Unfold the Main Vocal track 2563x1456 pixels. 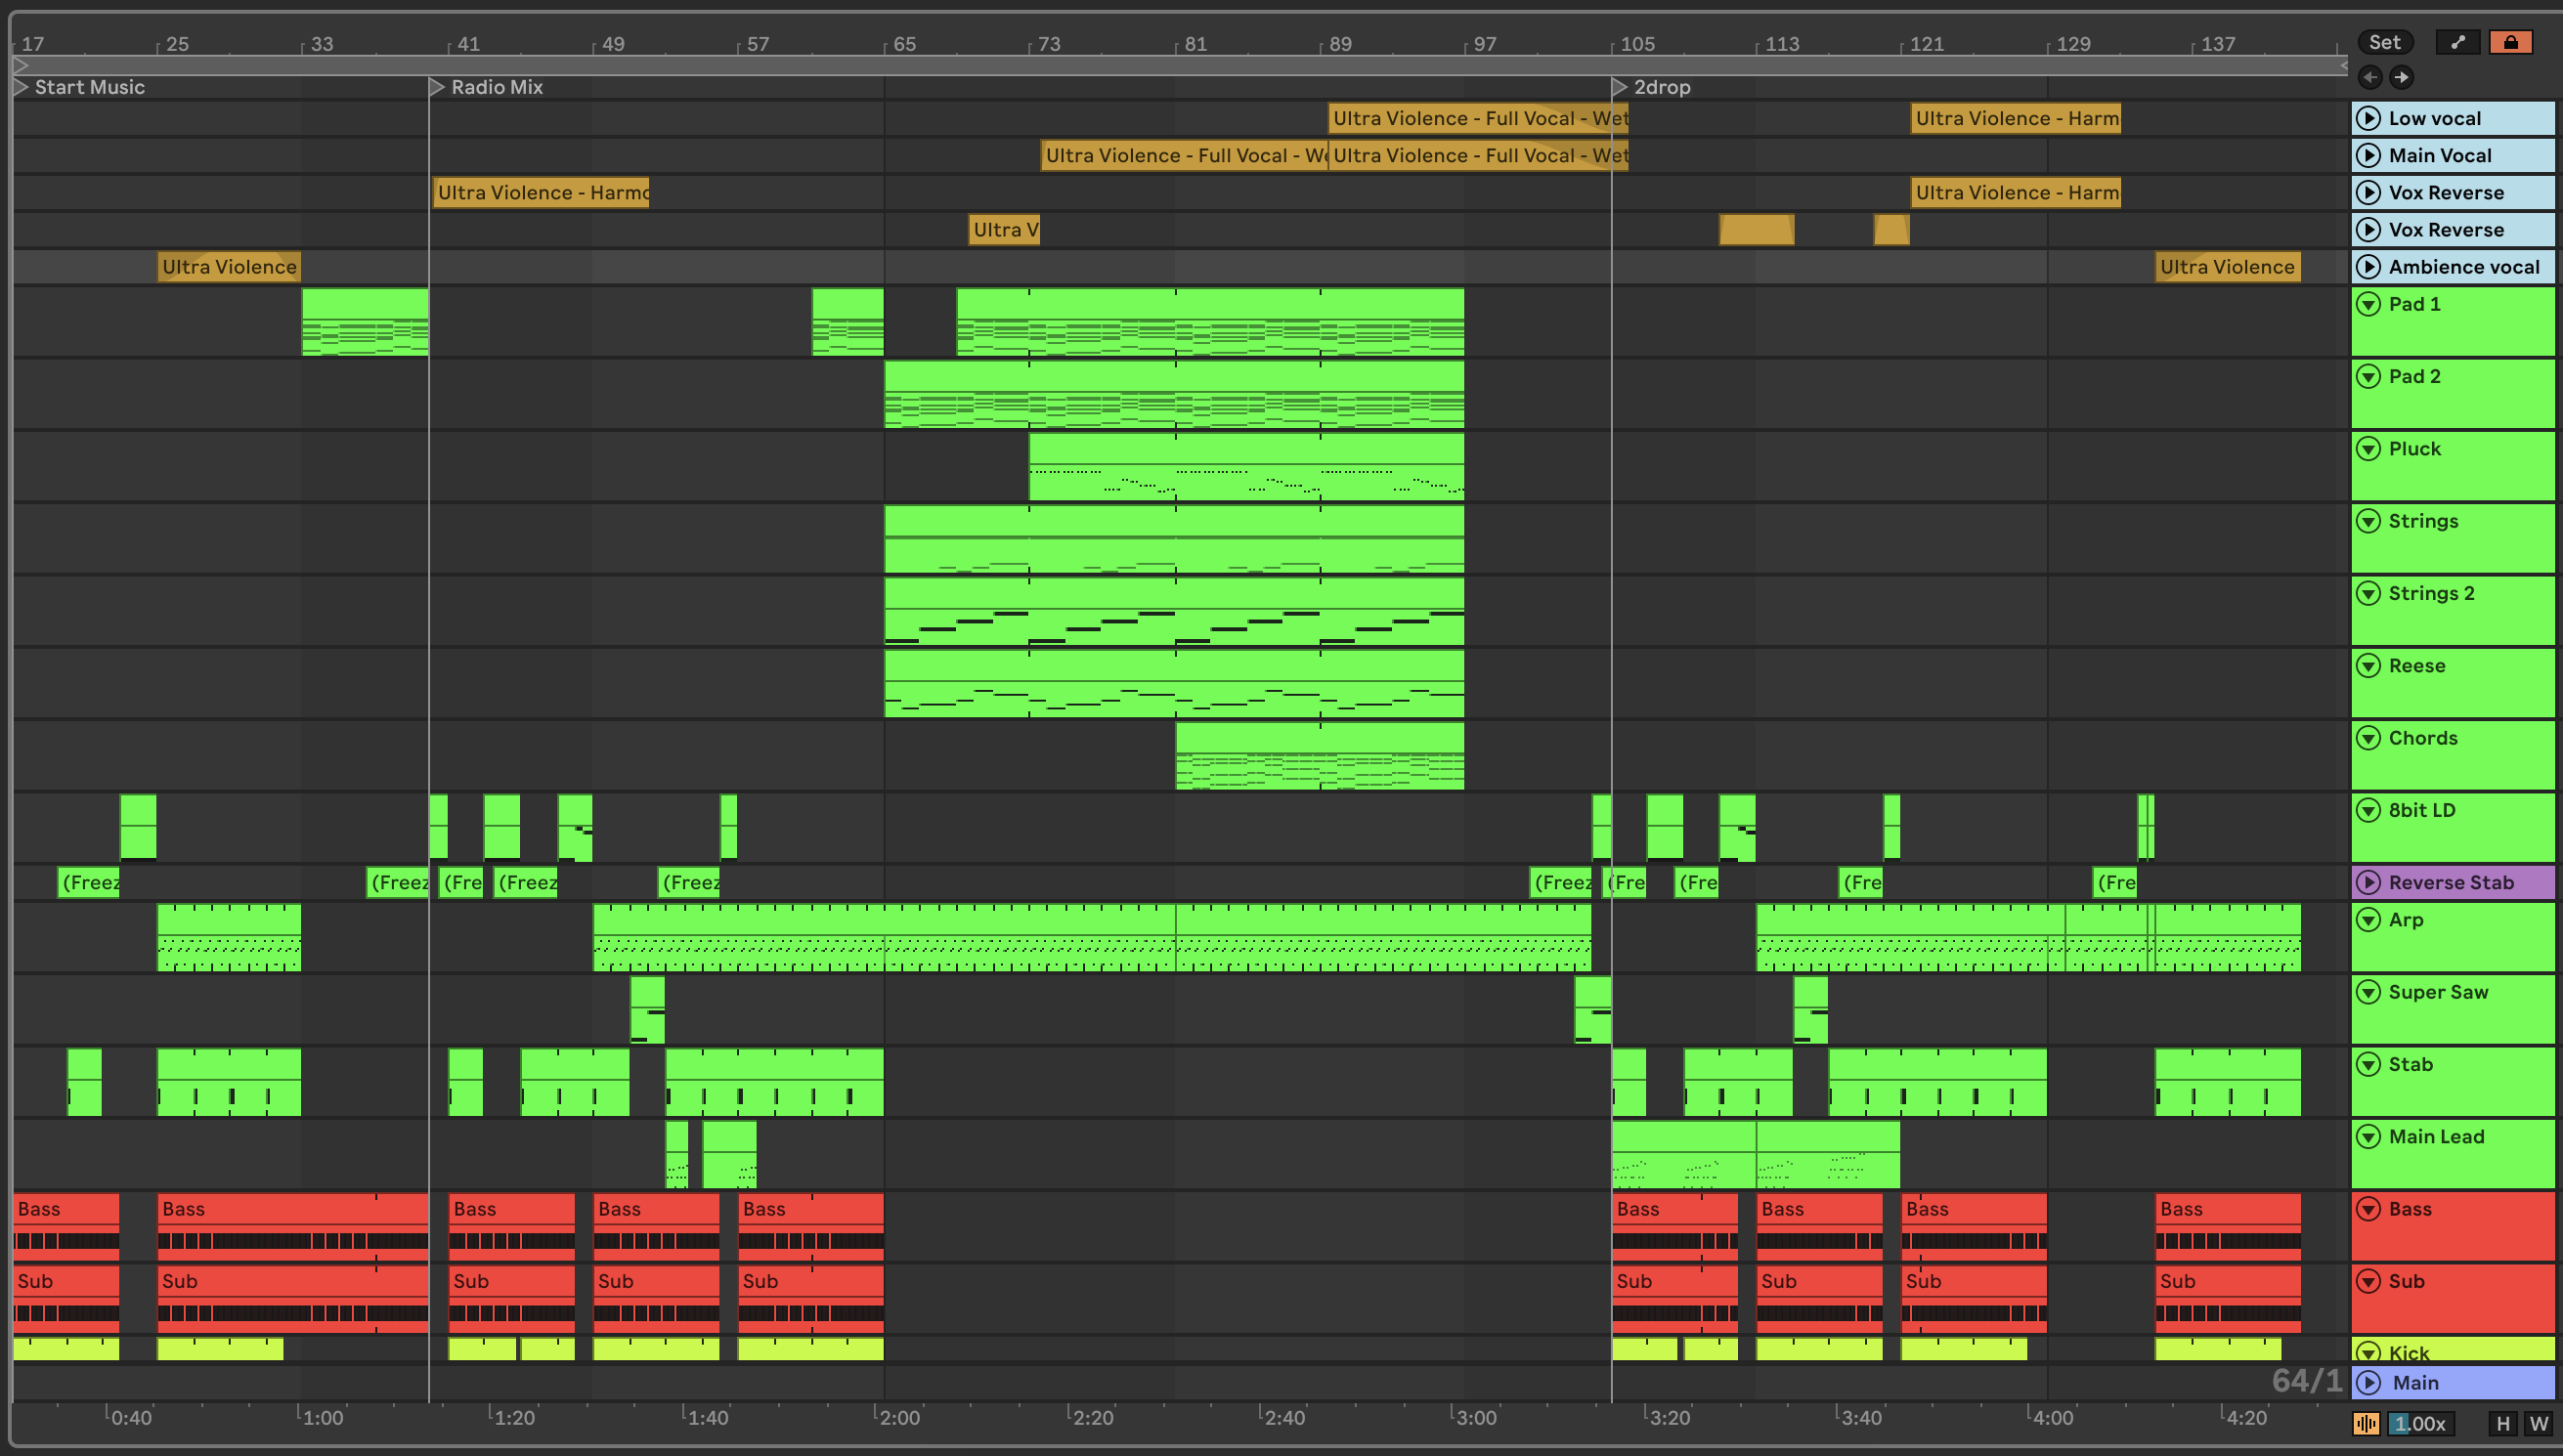point(2368,155)
